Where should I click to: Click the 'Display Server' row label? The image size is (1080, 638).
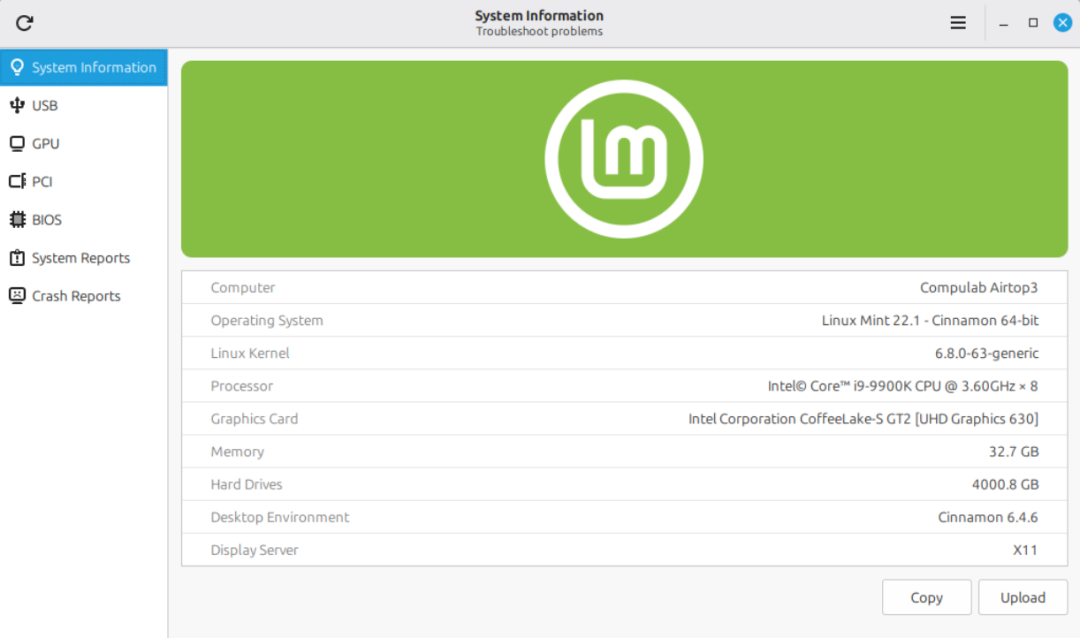coord(254,550)
